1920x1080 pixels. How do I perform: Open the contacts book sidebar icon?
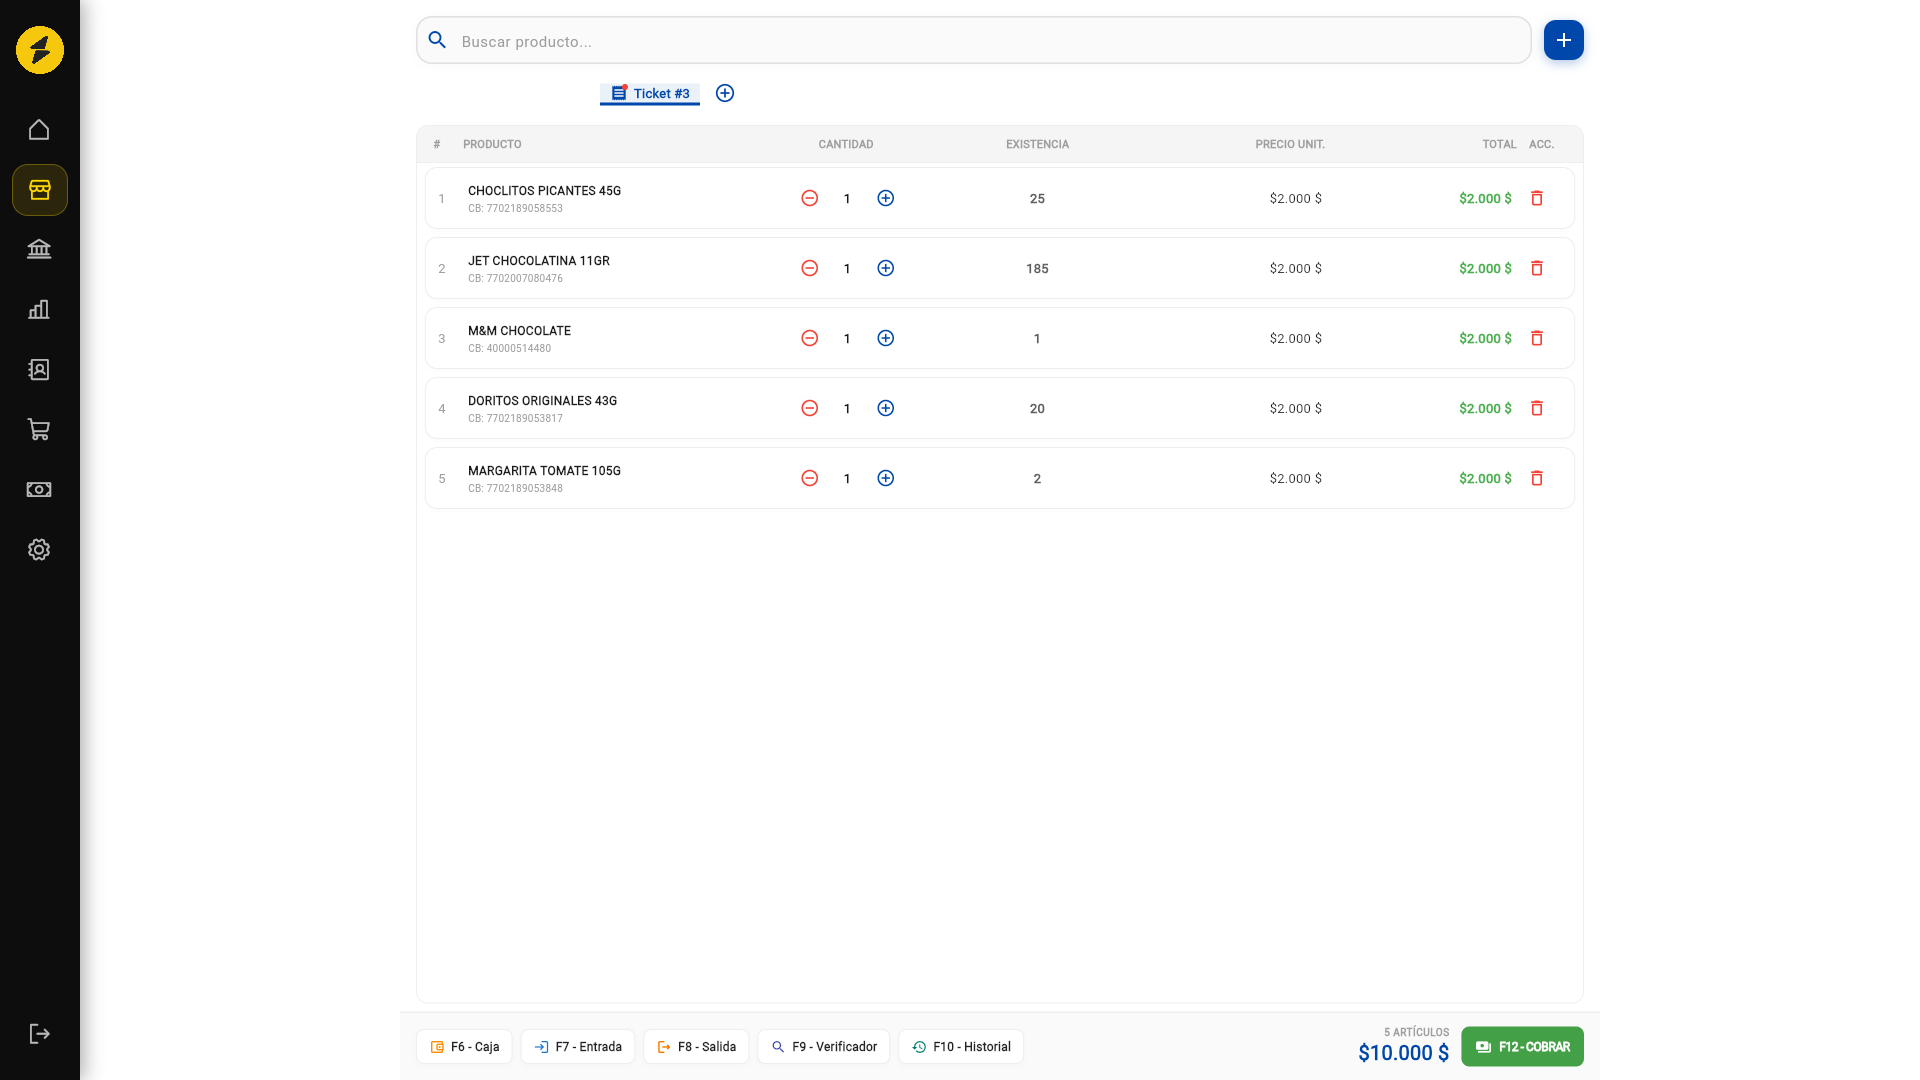pos(39,370)
